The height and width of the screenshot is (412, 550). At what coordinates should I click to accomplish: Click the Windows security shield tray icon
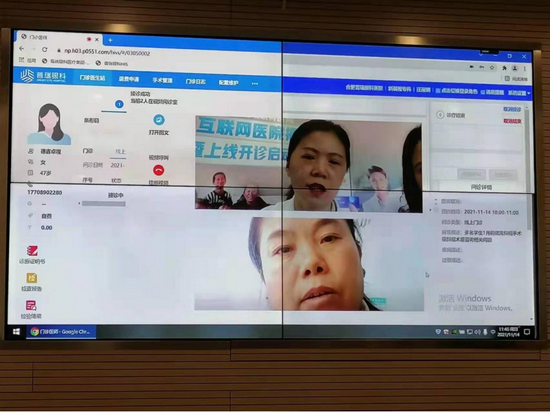438,331
